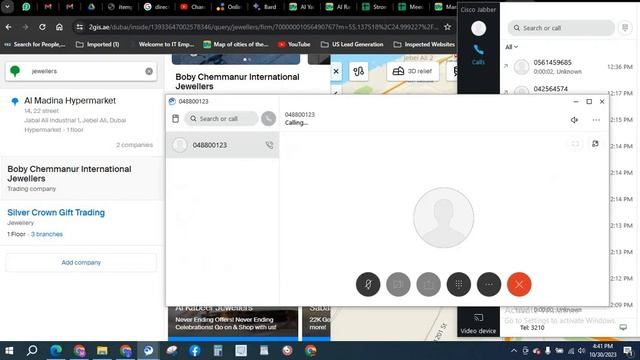The image size is (640, 360).
Task: Click the Add company button
Action: click(81, 262)
